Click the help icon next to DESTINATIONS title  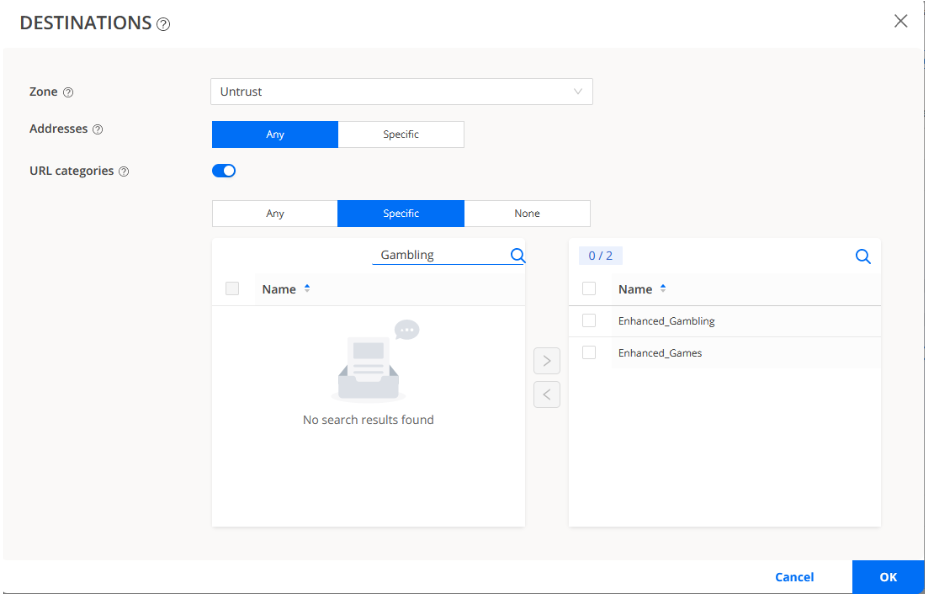point(163,24)
